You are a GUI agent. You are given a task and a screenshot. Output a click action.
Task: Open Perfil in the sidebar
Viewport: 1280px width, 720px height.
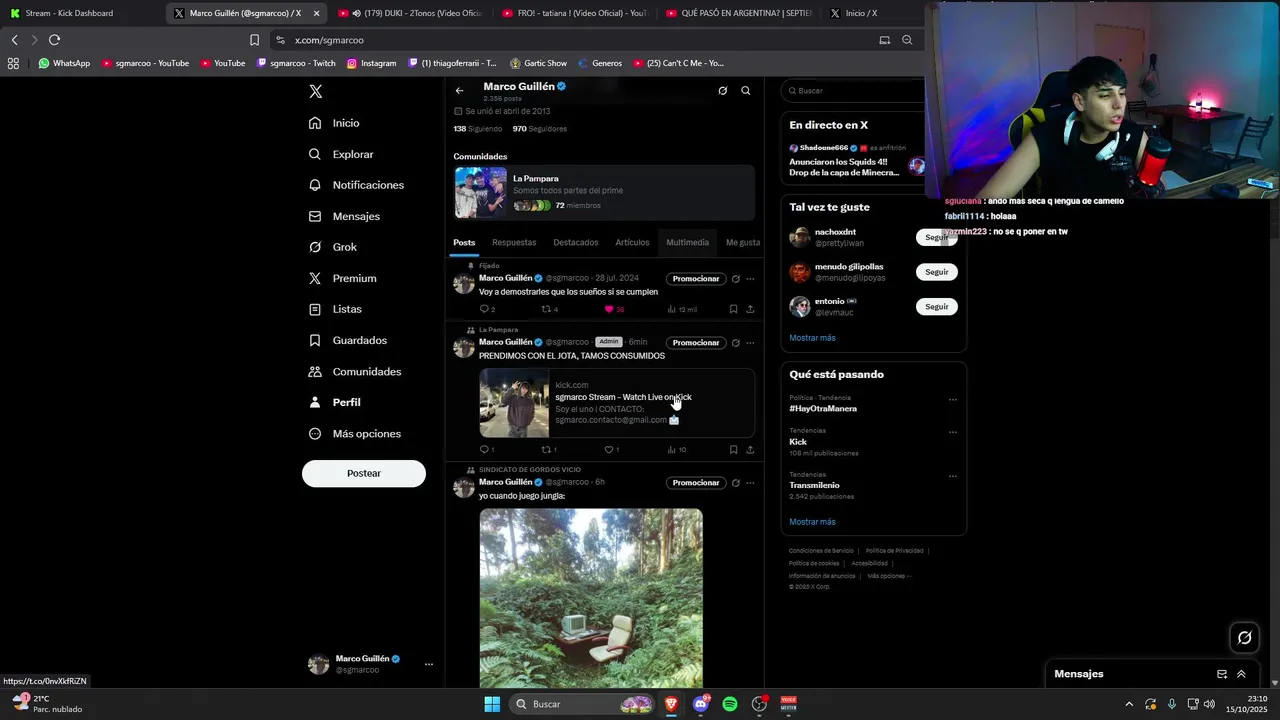point(335,402)
